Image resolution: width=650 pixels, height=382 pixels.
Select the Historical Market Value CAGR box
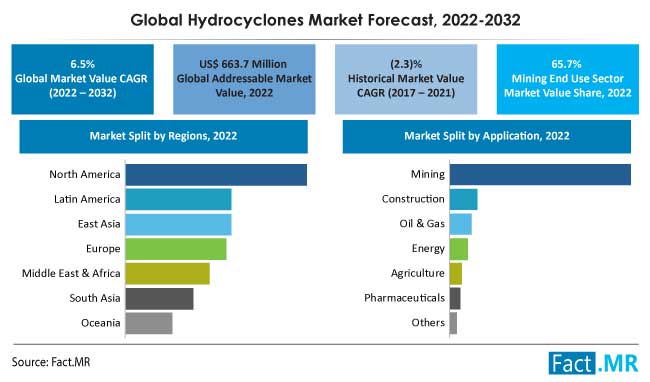[406, 79]
